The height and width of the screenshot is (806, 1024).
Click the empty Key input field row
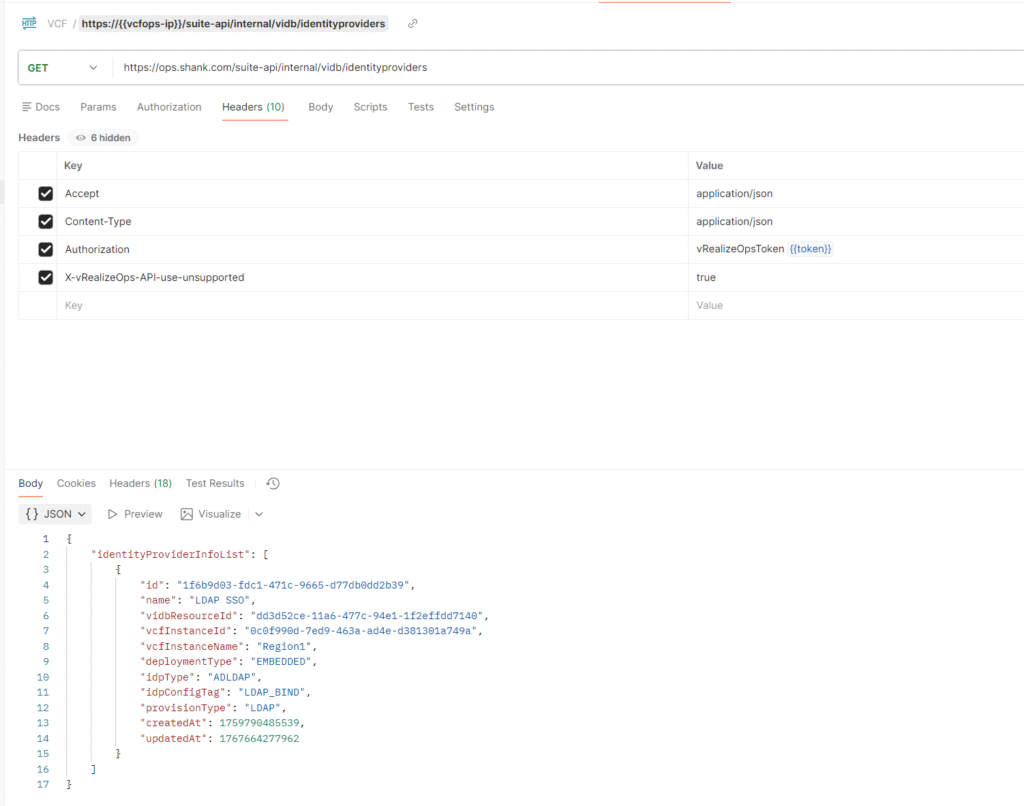pyautogui.click(x=120, y=305)
